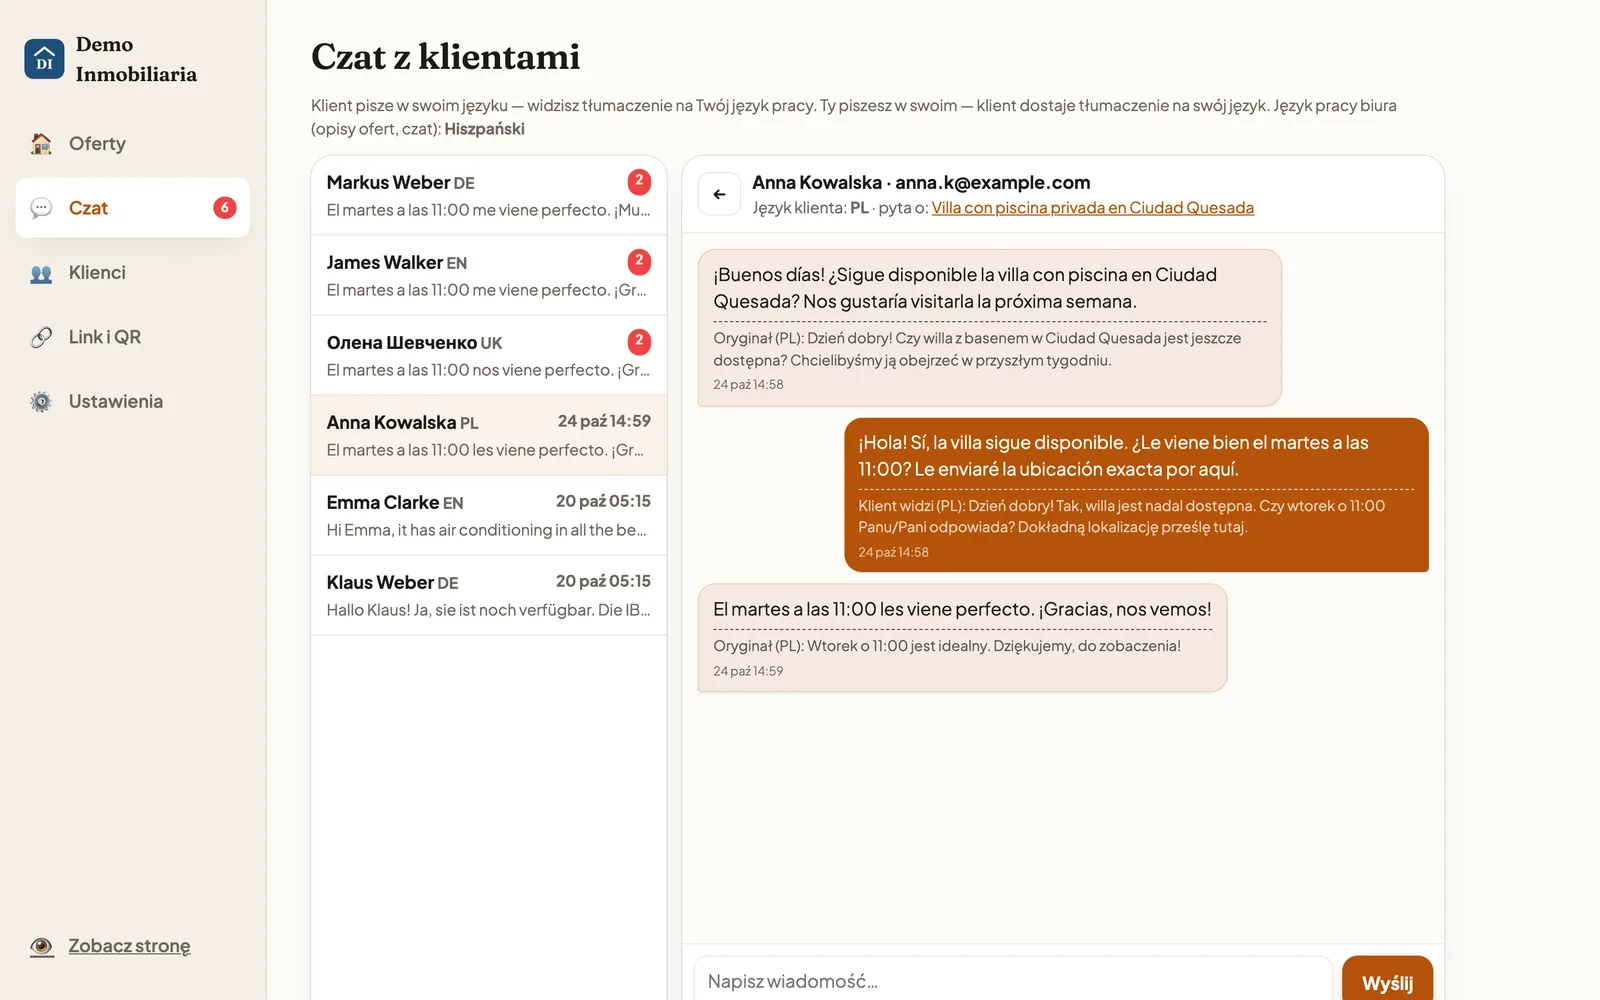Click unread badge on Олена Шевченко conversation
1600x1000 pixels.
(639, 342)
